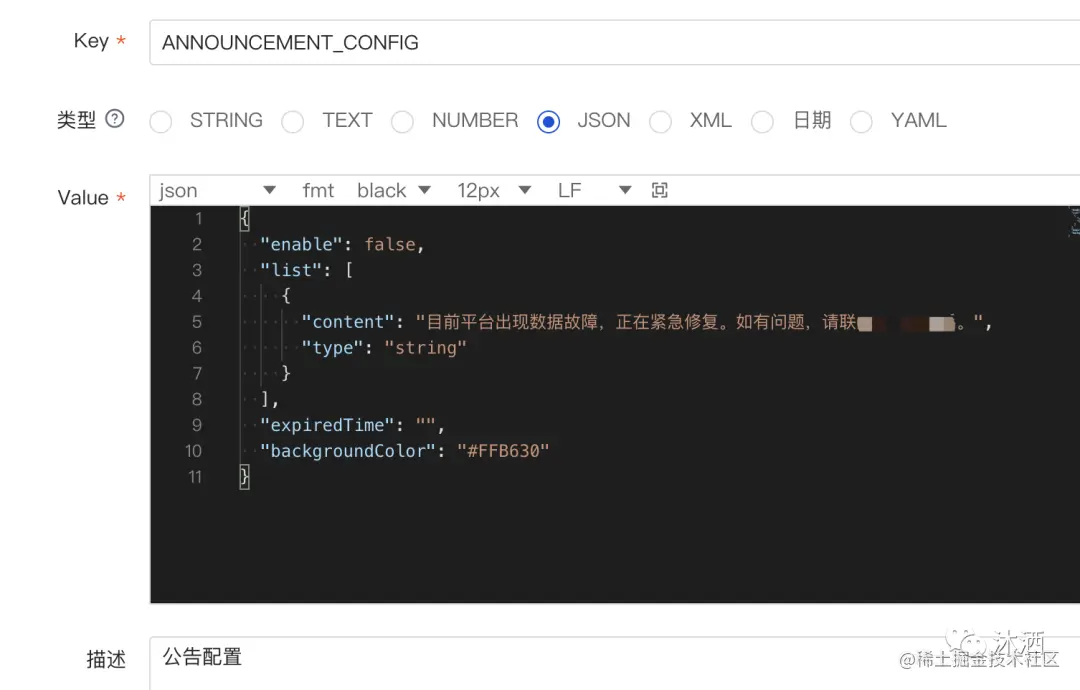
Task: Click the "enable" key on line 2
Action: point(301,244)
